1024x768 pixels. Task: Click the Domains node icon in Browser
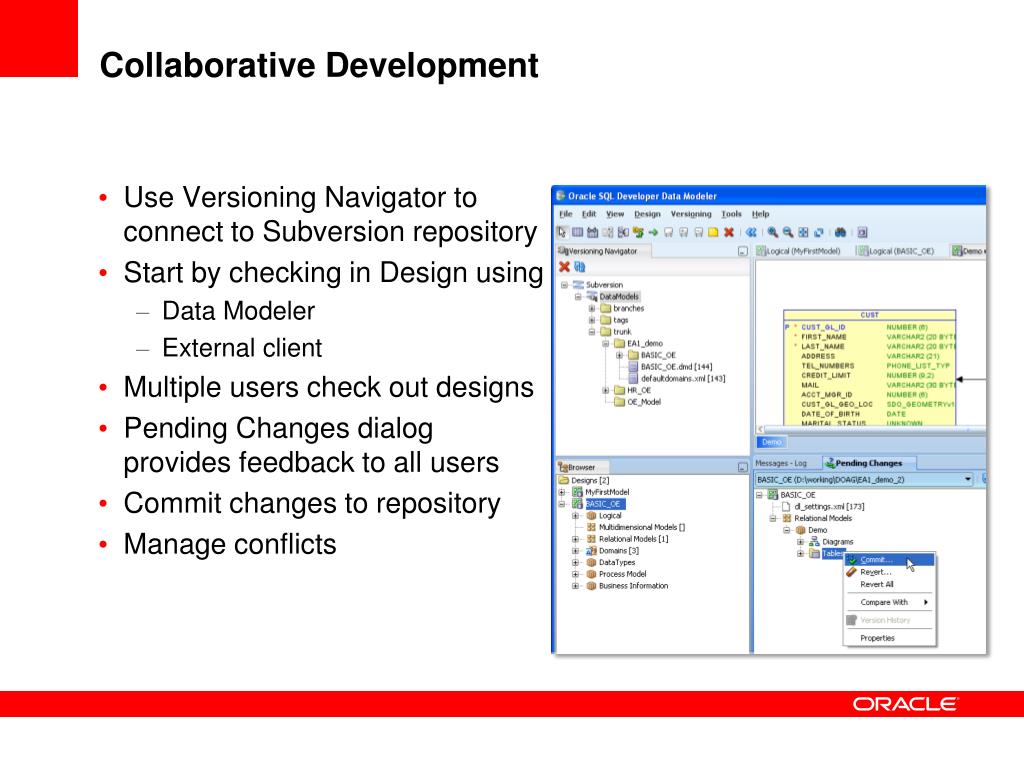(591, 551)
